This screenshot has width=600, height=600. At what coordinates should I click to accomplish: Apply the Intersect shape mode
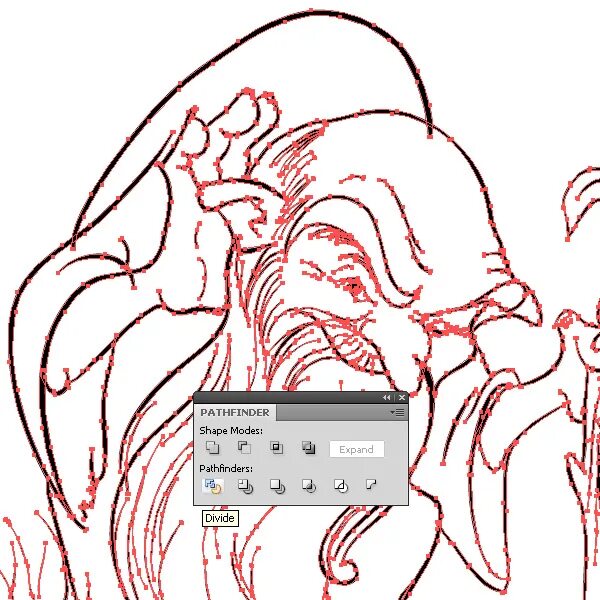click(x=276, y=447)
